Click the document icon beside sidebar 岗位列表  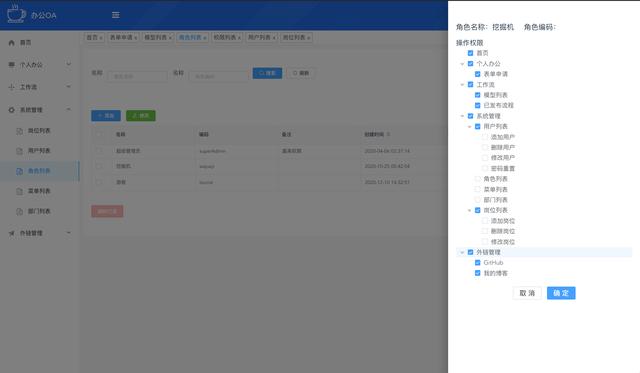click(19, 131)
